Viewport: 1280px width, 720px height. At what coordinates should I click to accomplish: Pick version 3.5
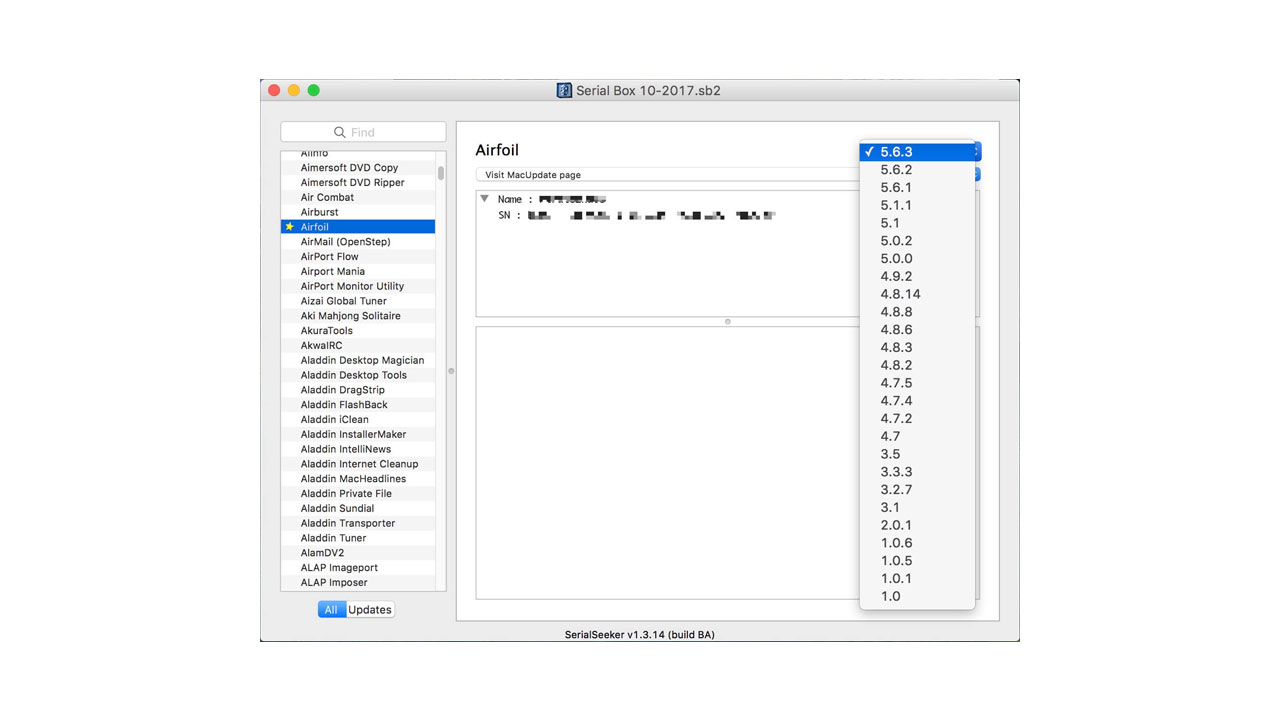917,454
